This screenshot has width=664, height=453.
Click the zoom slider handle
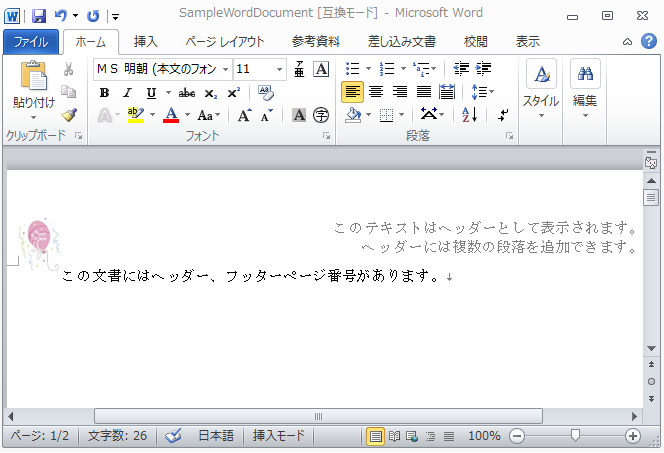575,436
